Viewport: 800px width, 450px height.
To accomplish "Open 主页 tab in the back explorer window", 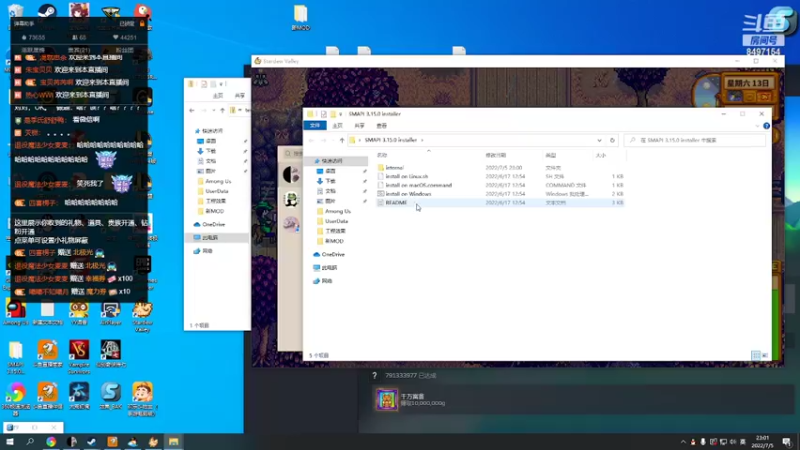I will click(x=218, y=95).
